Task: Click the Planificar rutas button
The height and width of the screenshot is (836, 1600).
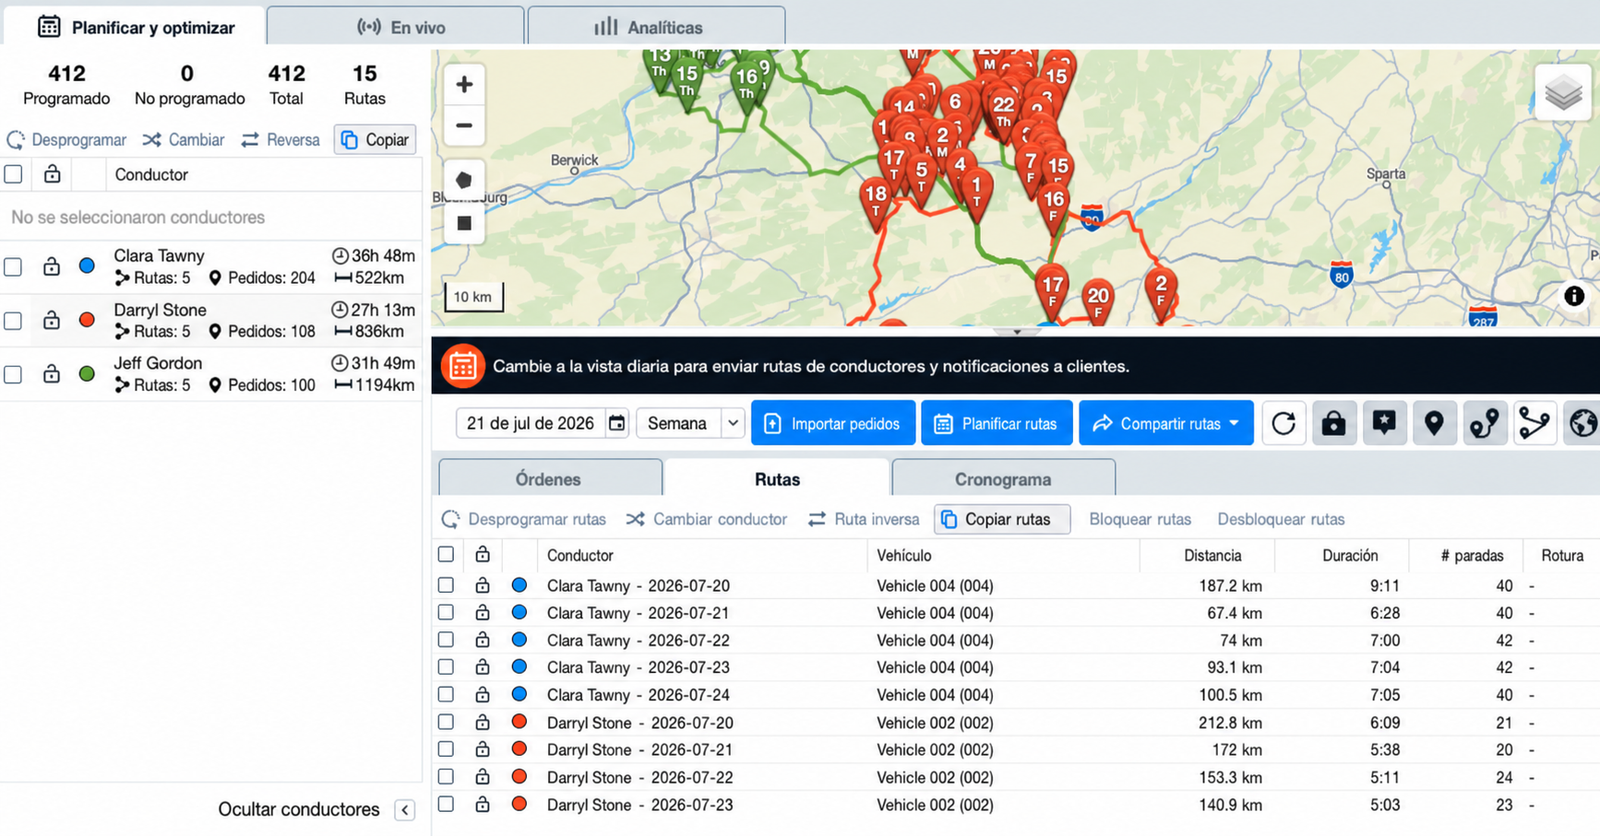Action: (x=997, y=424)
